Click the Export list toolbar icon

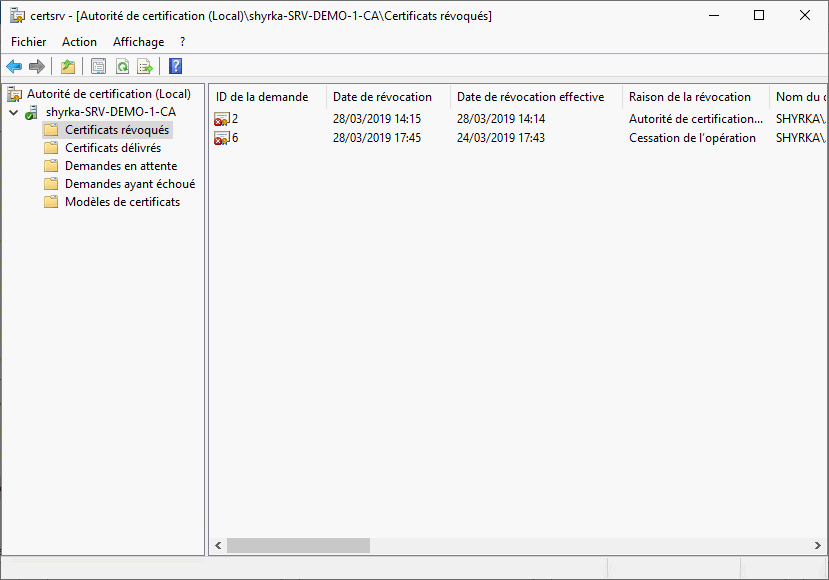pyautogui.click(x=145, y=67)
